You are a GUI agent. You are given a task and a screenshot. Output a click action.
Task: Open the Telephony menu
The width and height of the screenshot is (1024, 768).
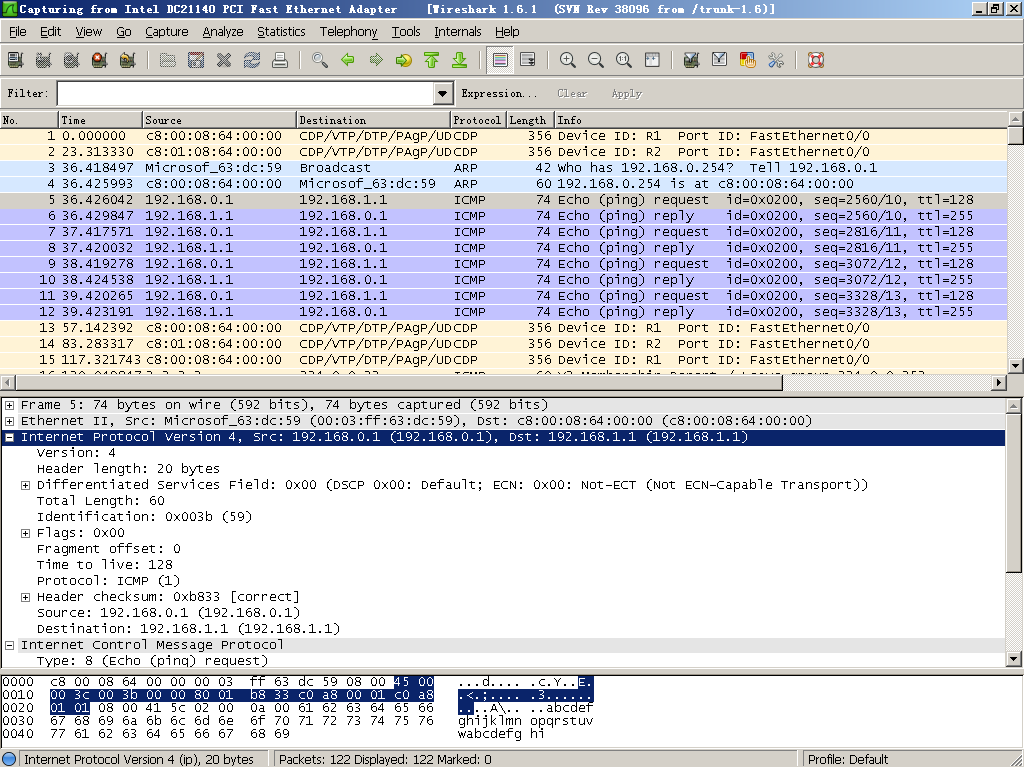click(x=349, y=31)
